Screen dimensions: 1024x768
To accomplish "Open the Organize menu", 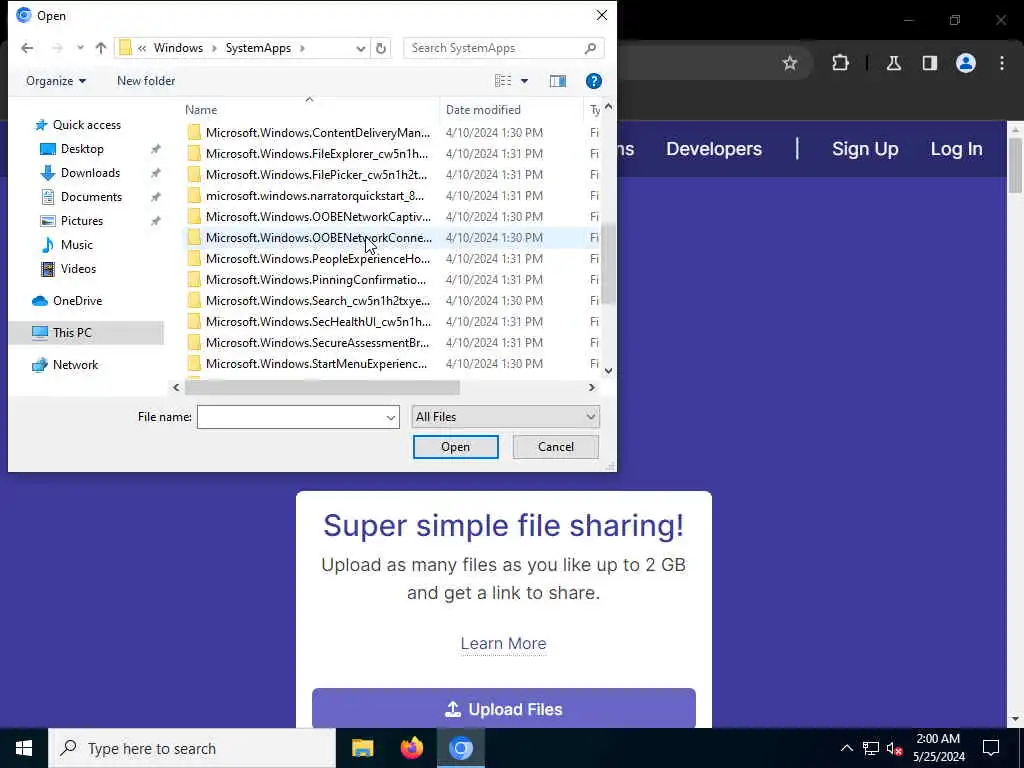I will (x=56, y=81).
